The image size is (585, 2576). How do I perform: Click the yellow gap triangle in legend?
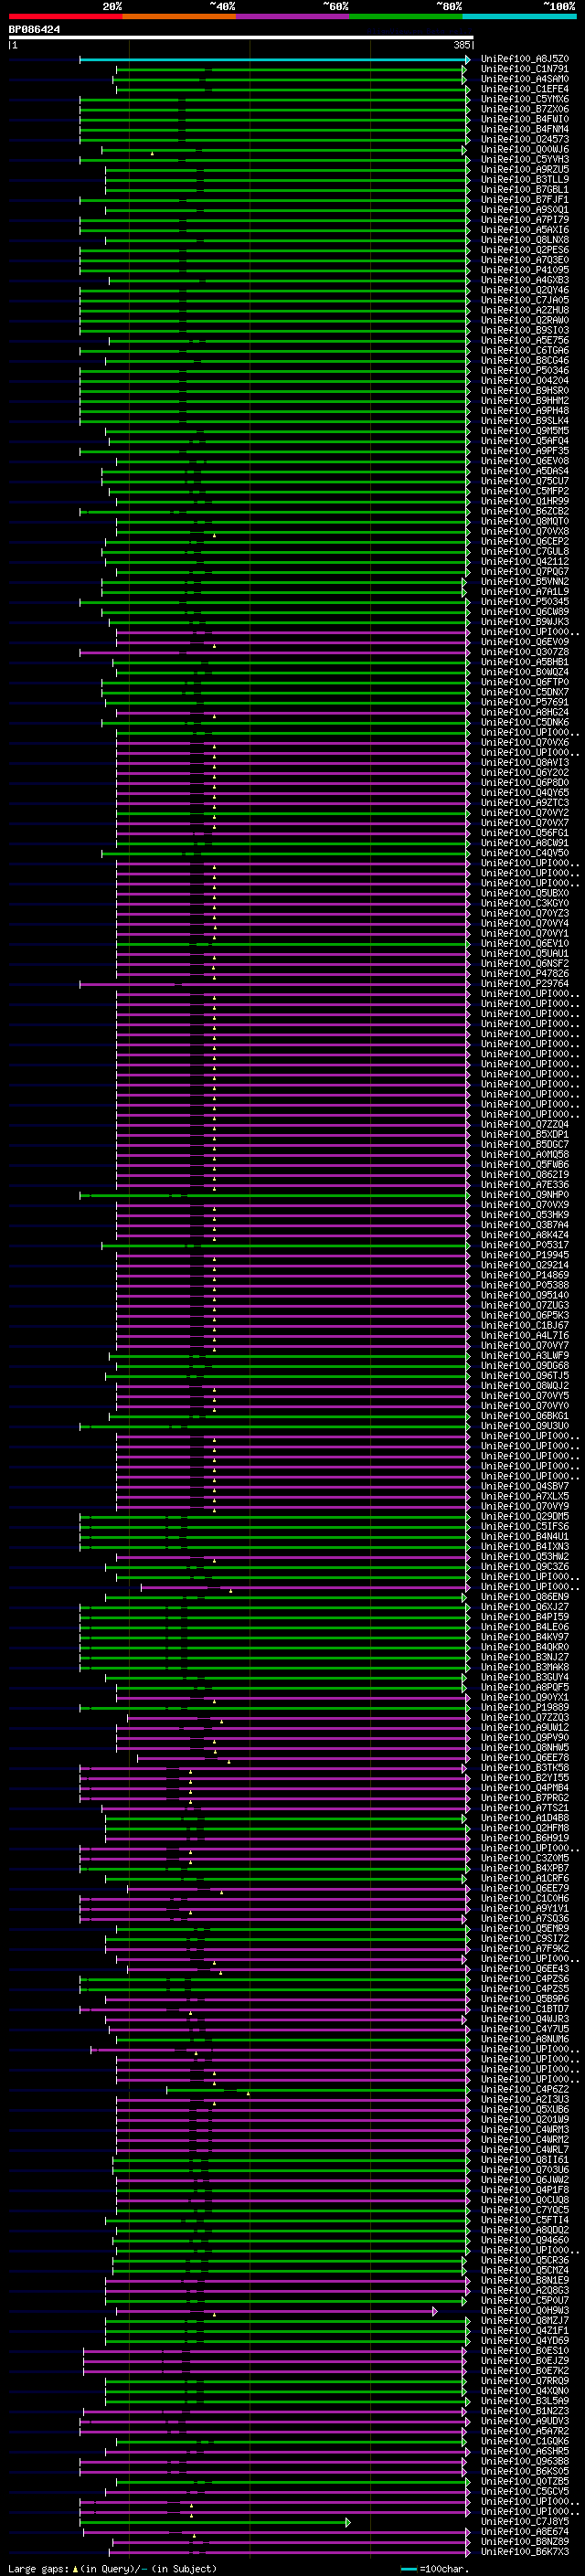point(75,2568)
